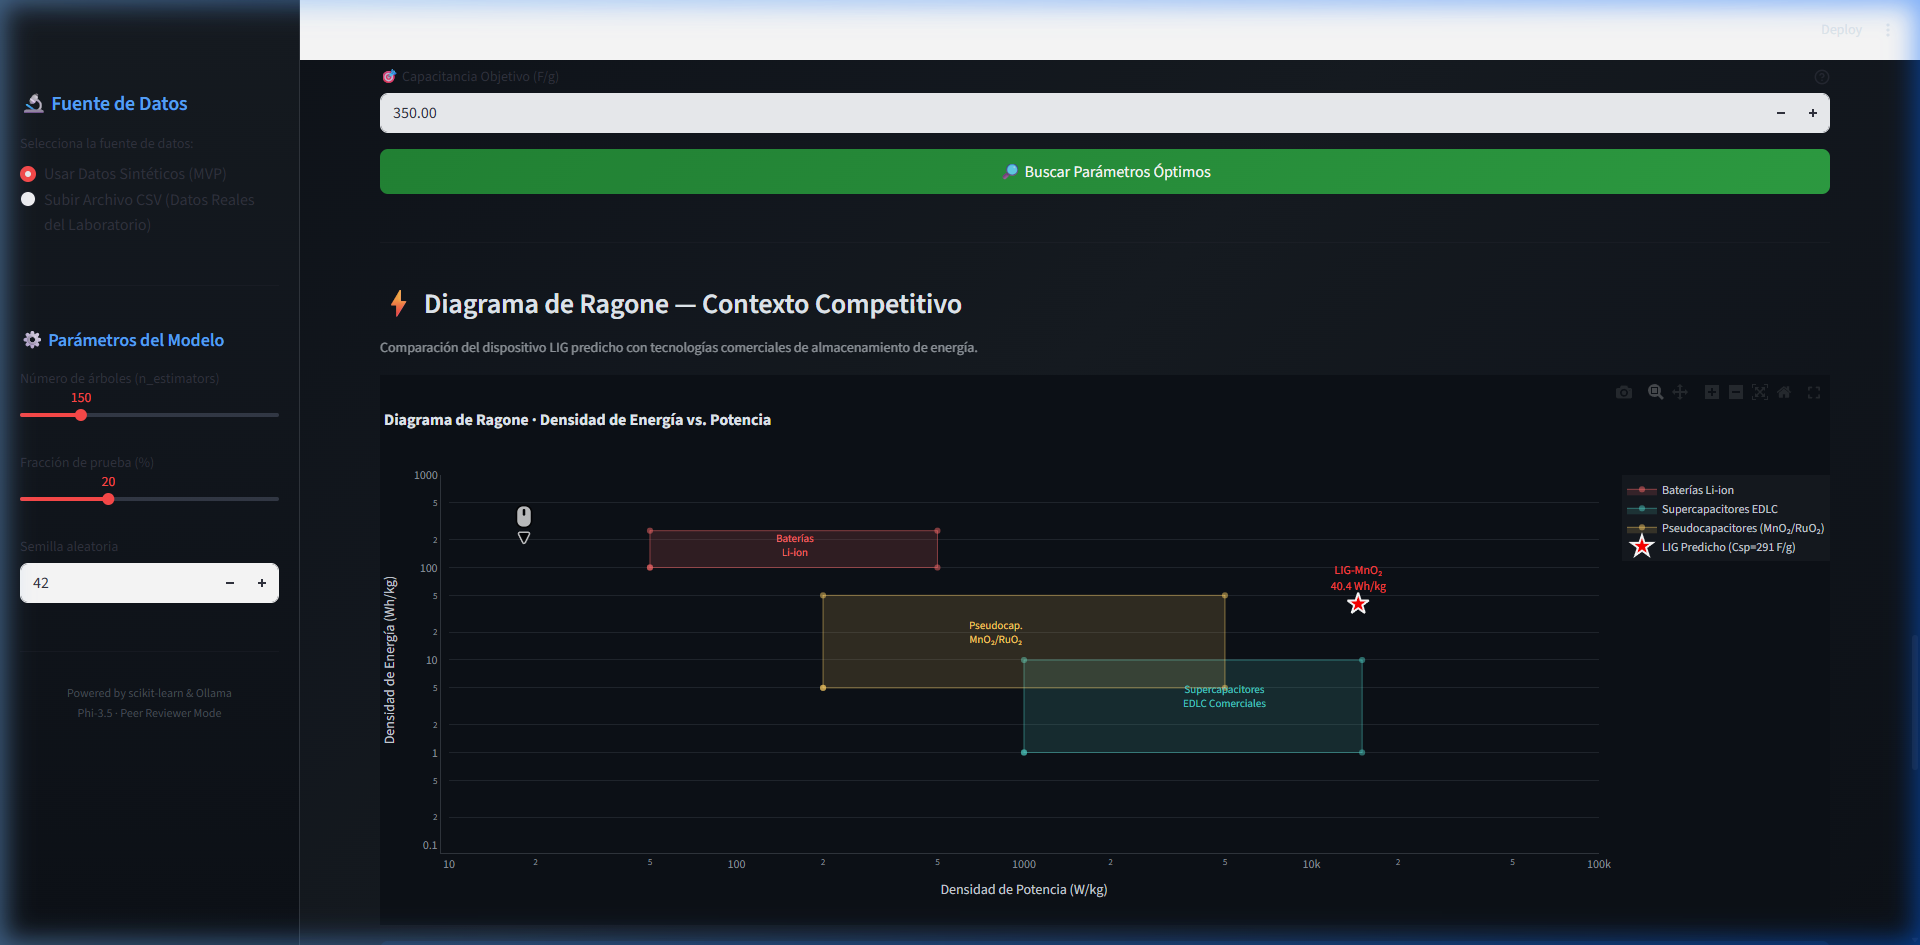
Task: Open the three-dot options menu
Action: 1889,29
